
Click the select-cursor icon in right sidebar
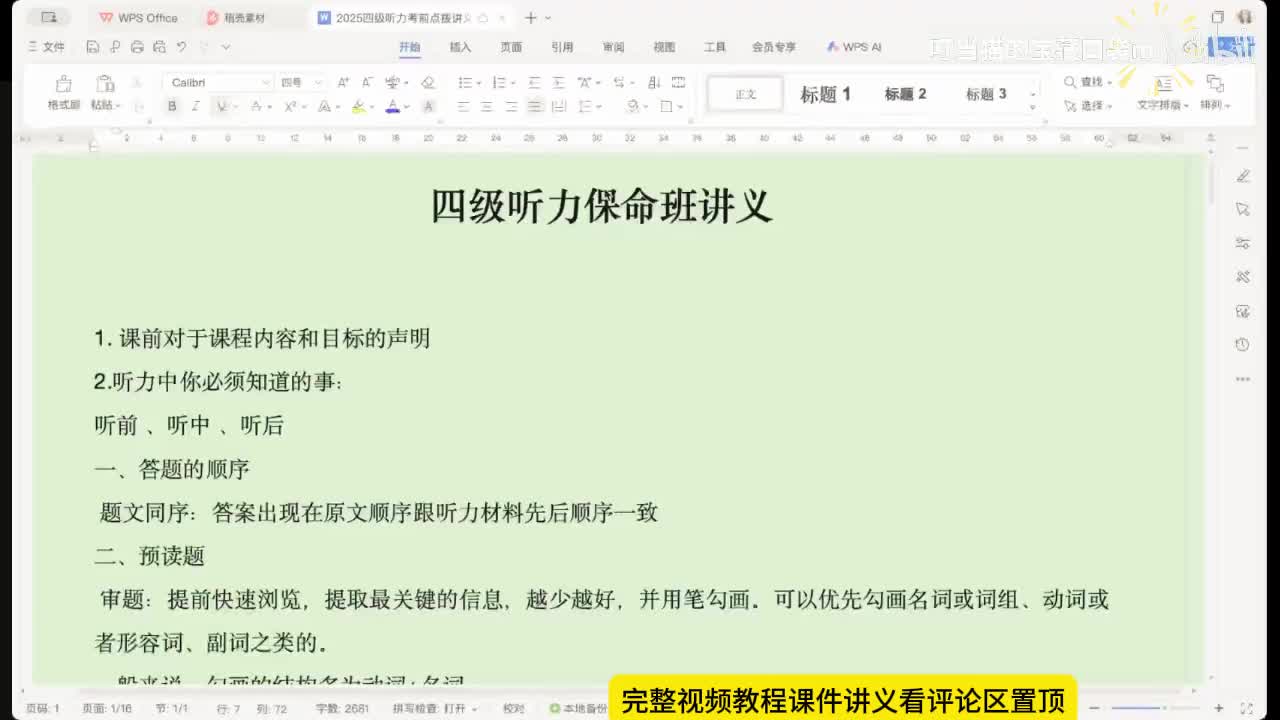coord(1243,209)
